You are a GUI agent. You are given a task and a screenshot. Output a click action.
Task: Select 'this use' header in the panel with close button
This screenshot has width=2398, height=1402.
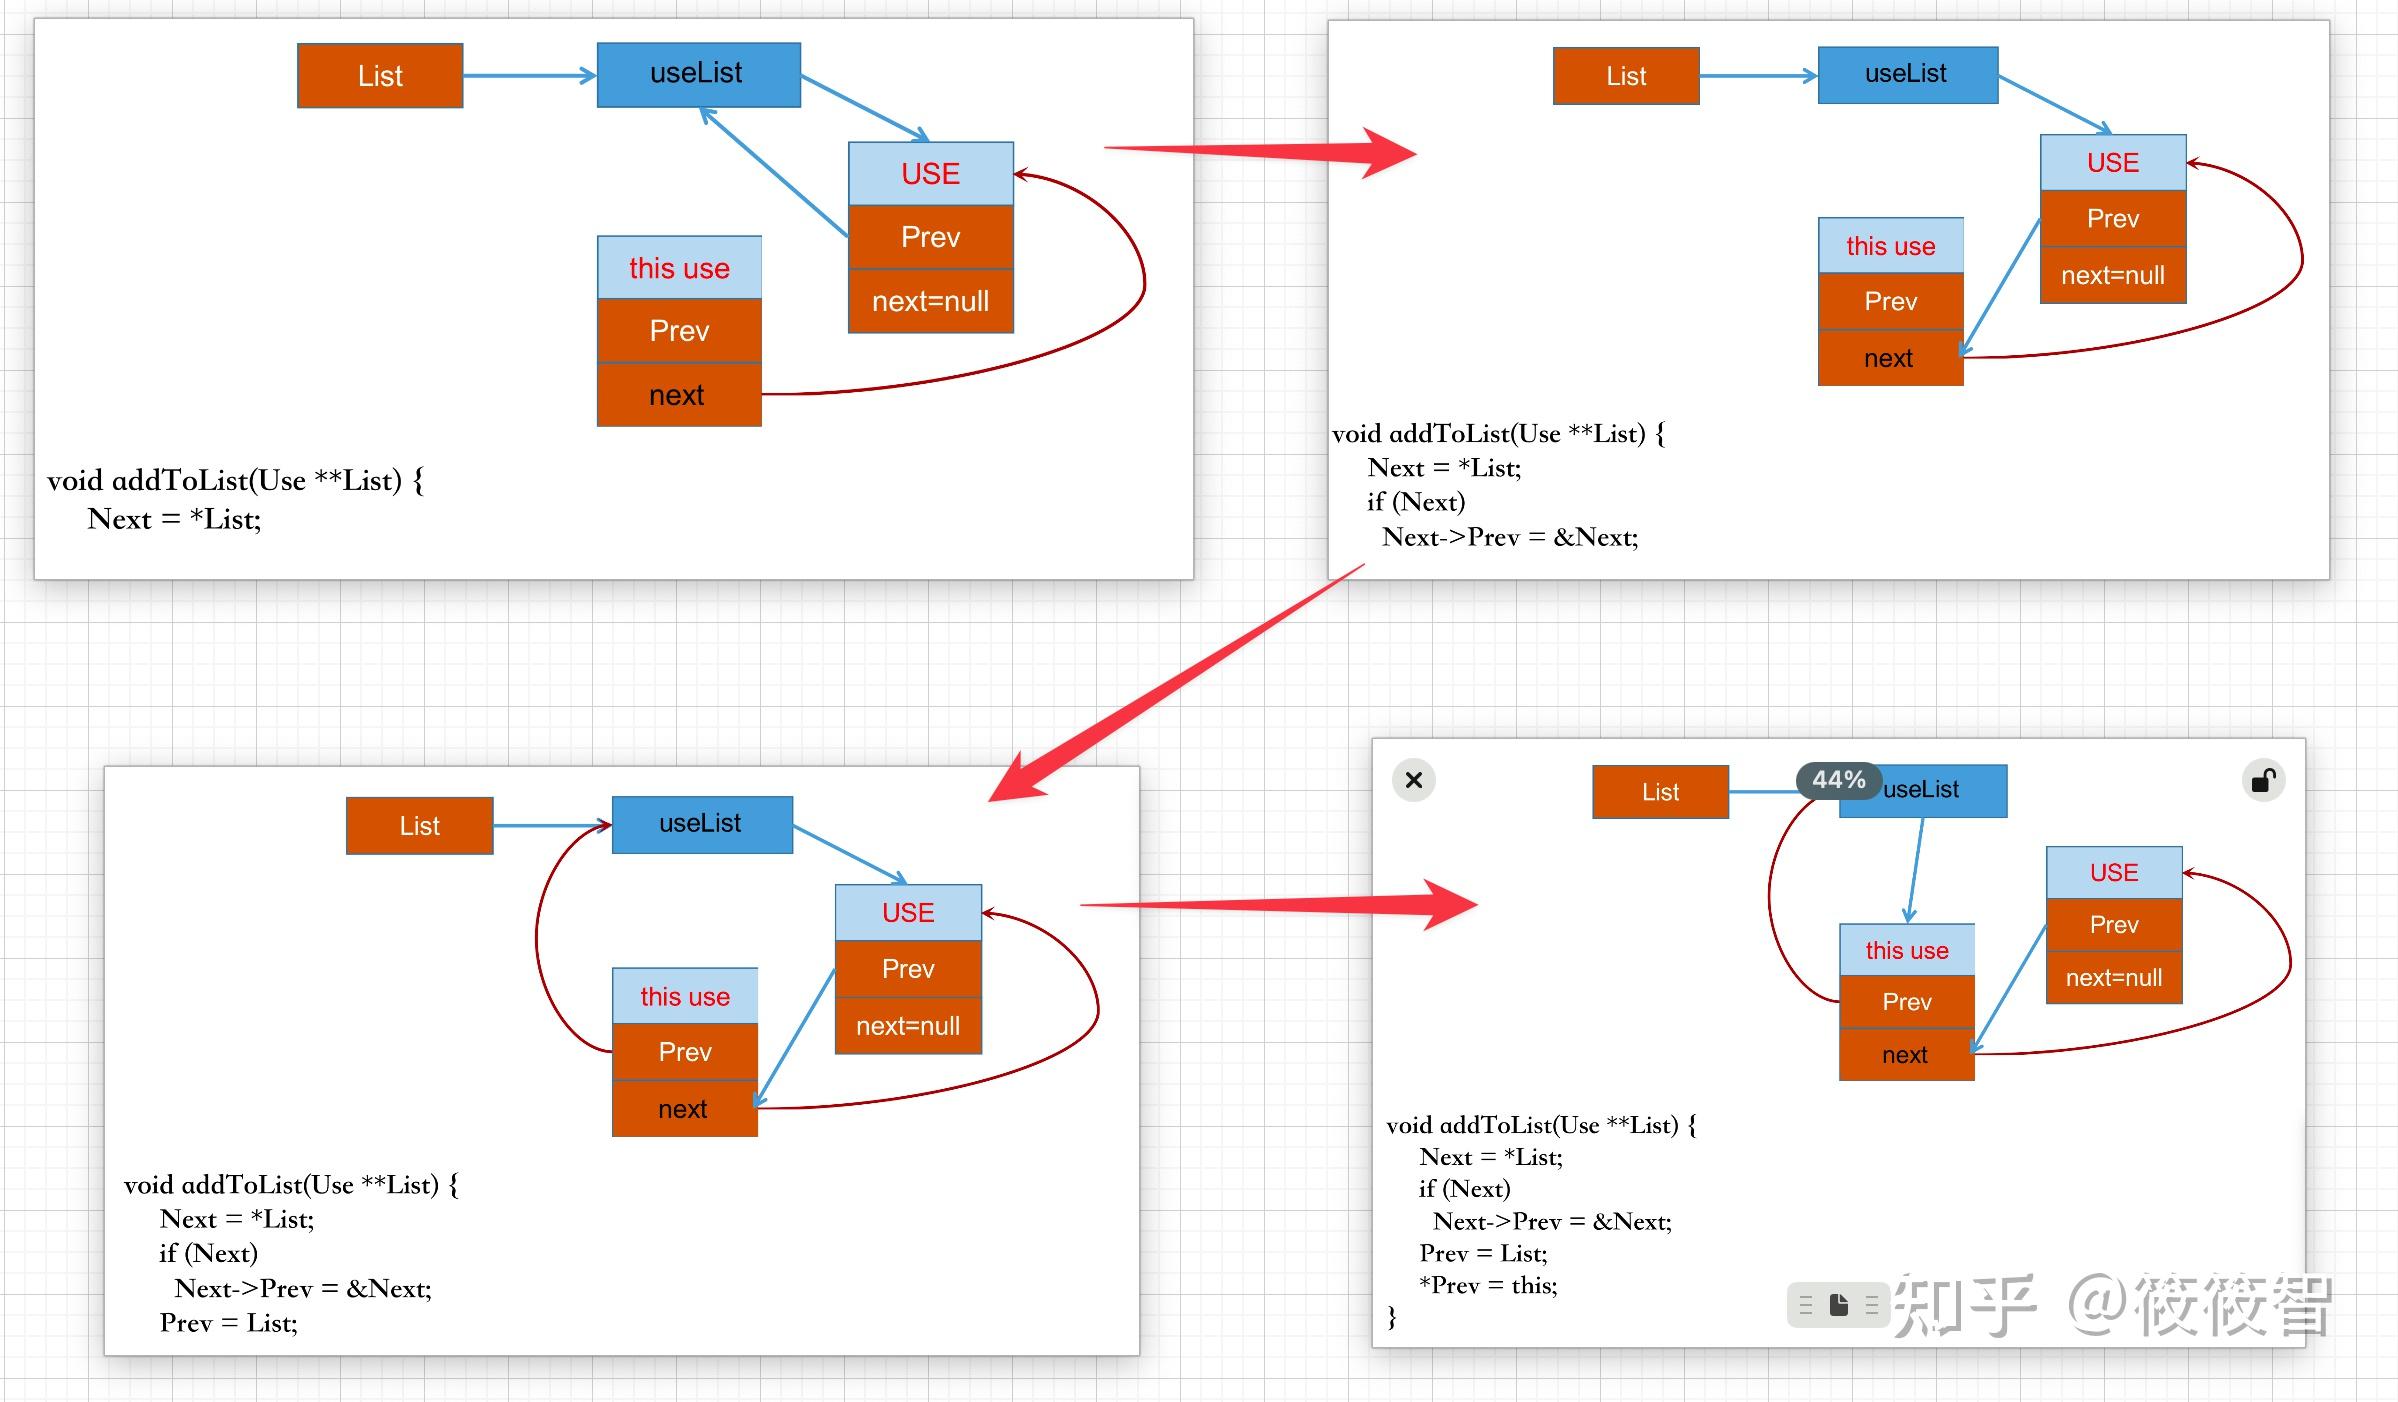tap(1906, 950)
